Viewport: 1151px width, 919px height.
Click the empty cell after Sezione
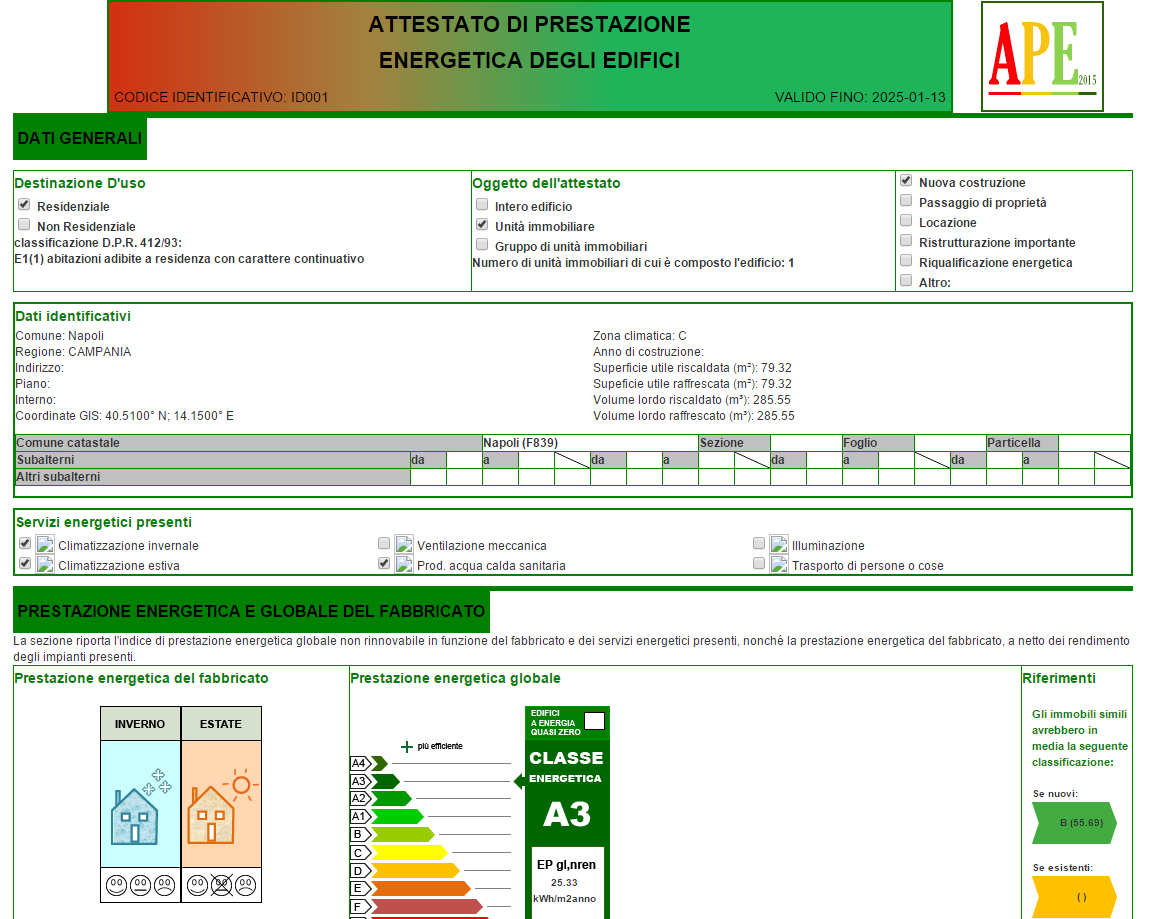point(806,443)
